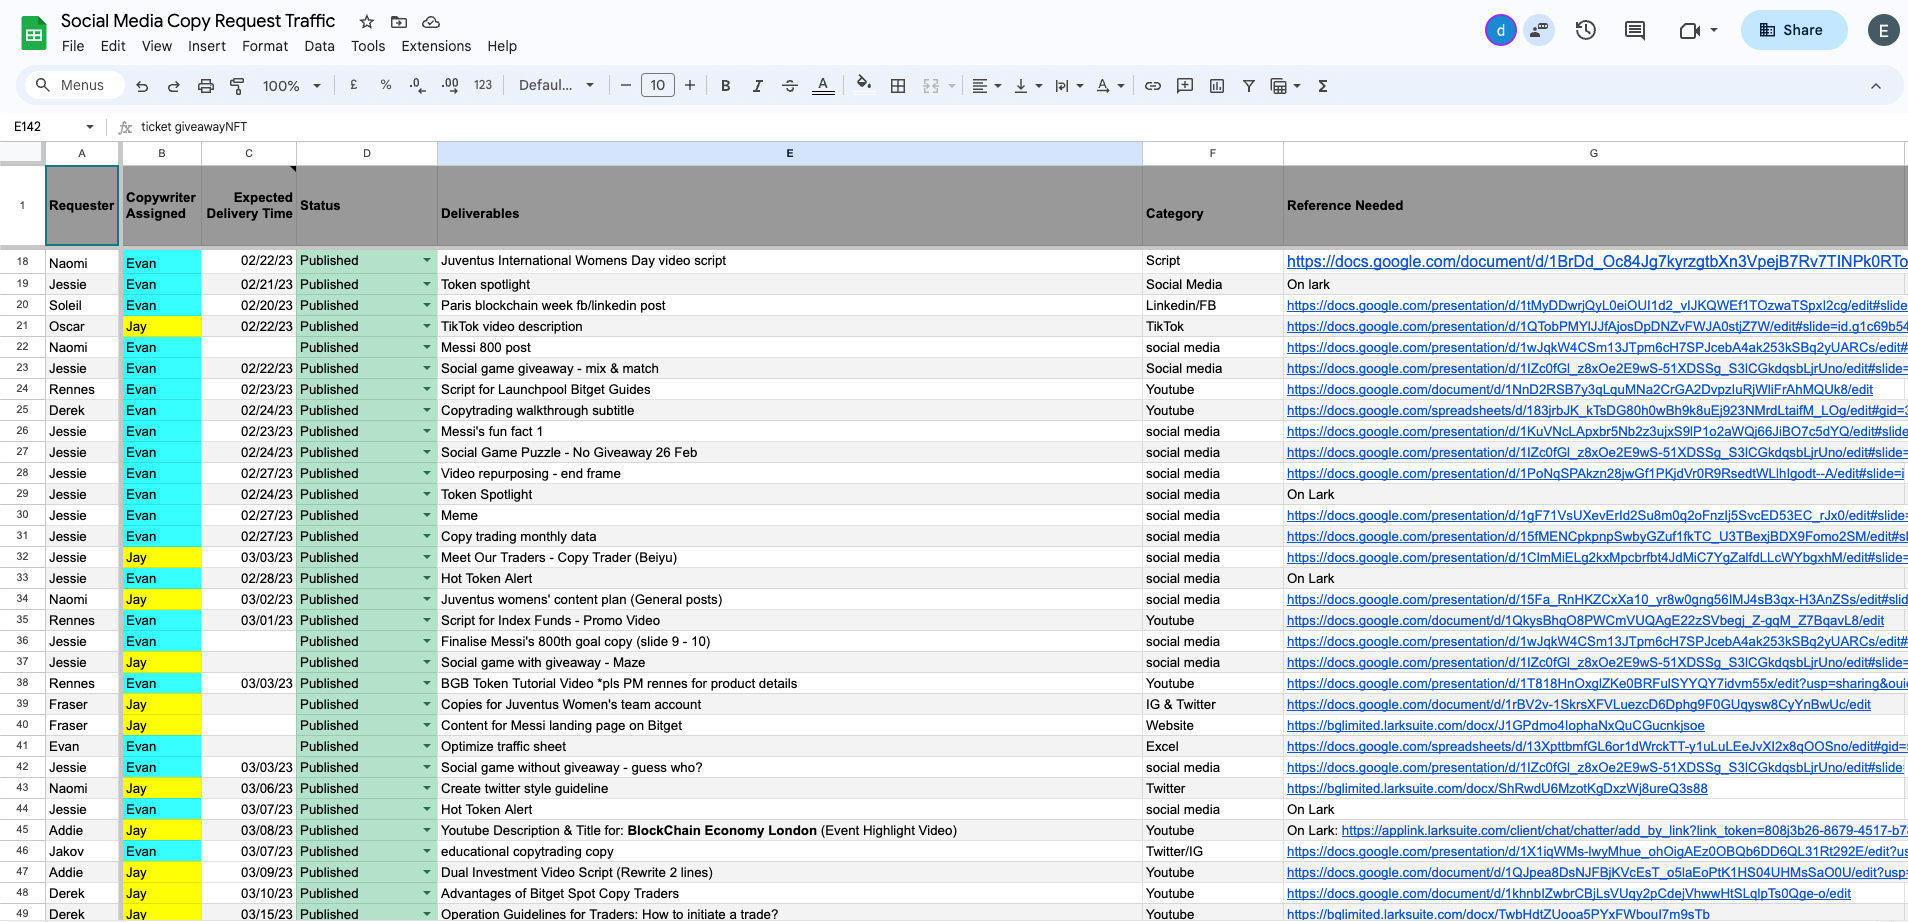Click the Share button
Screen dimensions: 1908x922
coord(1794,30)
